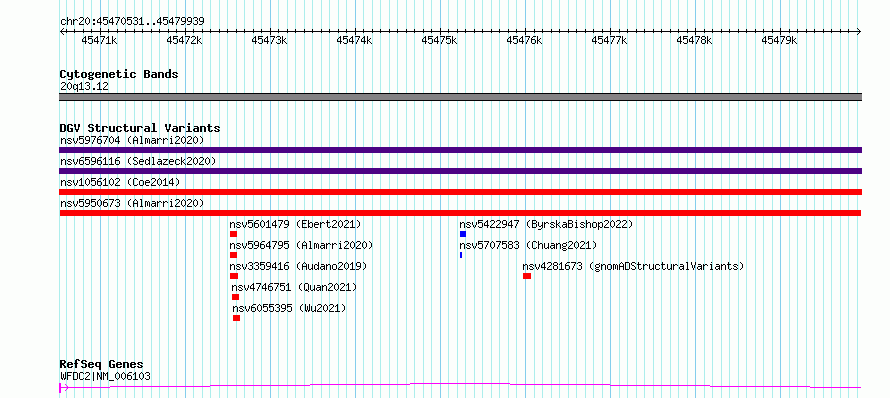Click the DGV Structural Variants track title
890x398 pixels.
tap(140, 128)
